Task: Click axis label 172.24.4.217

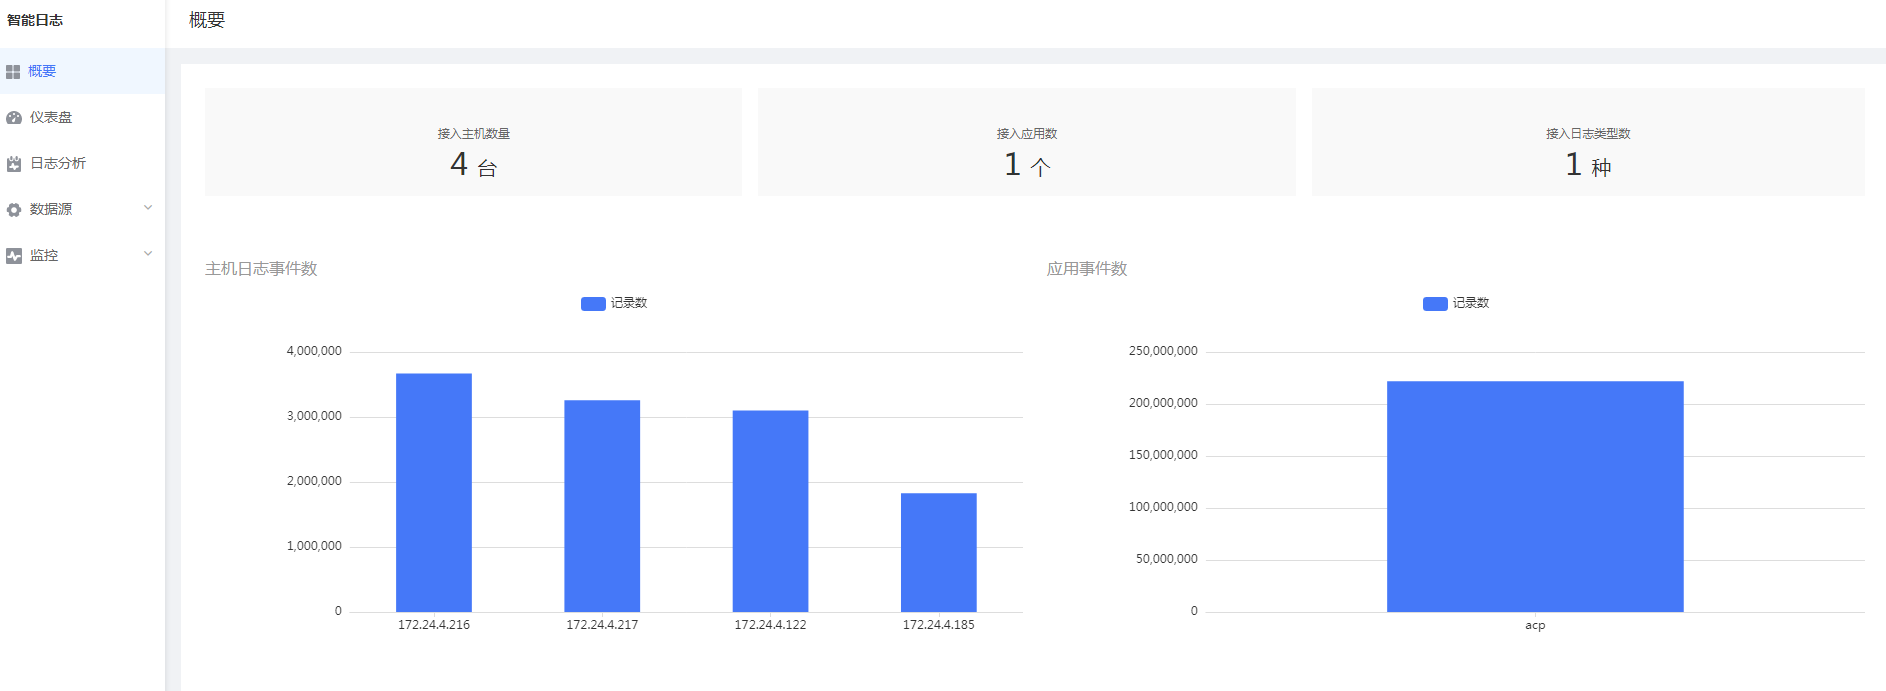Action: point(602,625)
